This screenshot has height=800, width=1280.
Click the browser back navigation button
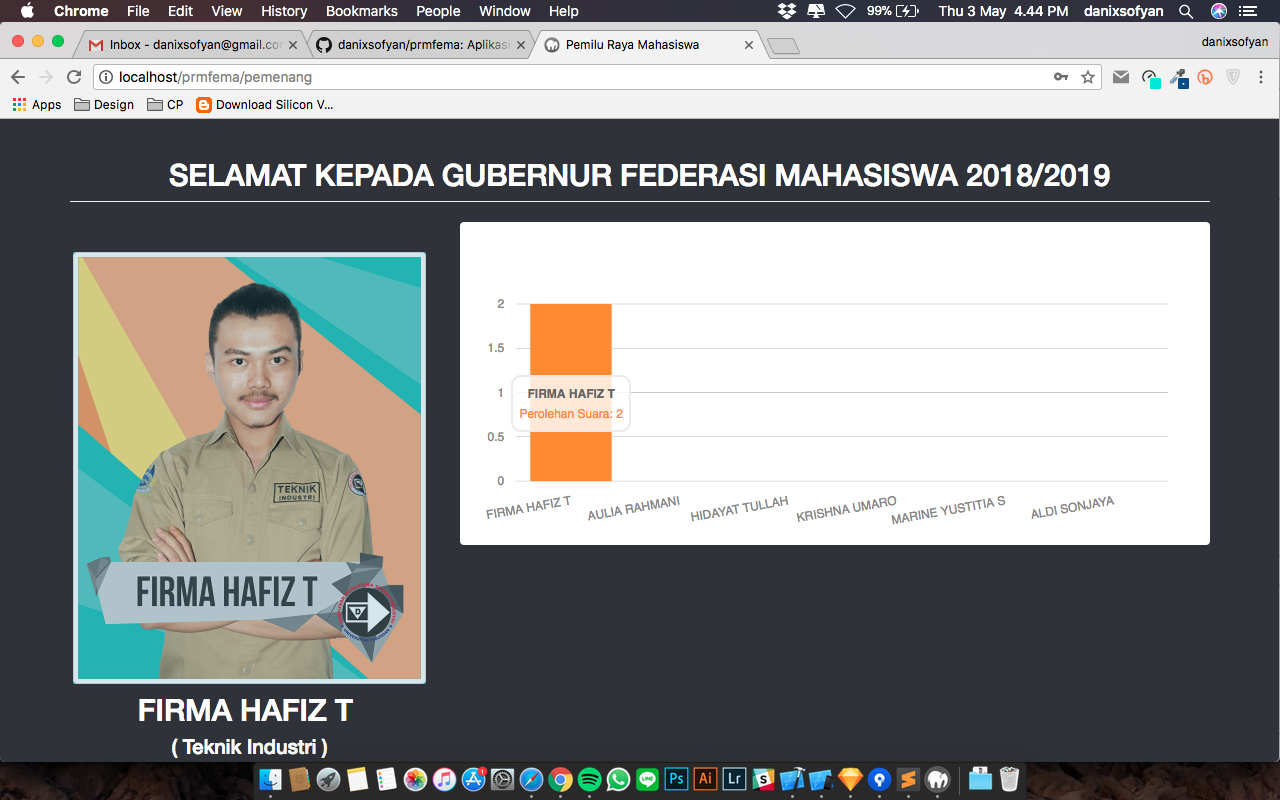point(17,76)
